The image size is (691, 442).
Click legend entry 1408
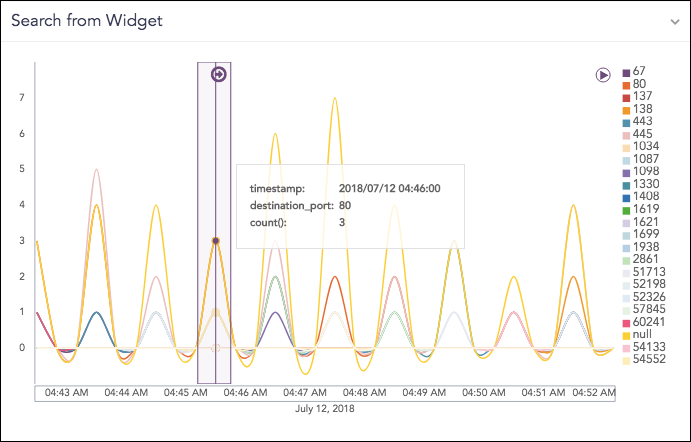(644, 197)
